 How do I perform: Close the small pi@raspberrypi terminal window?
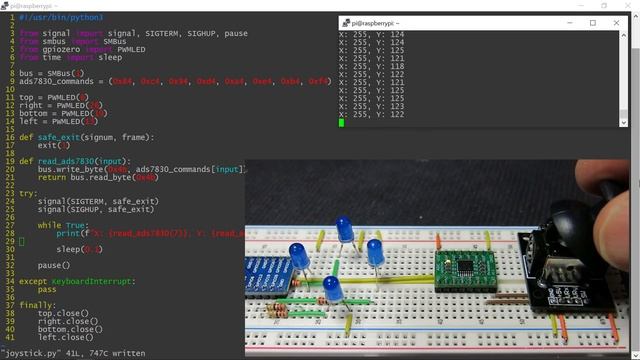(616, 23)
